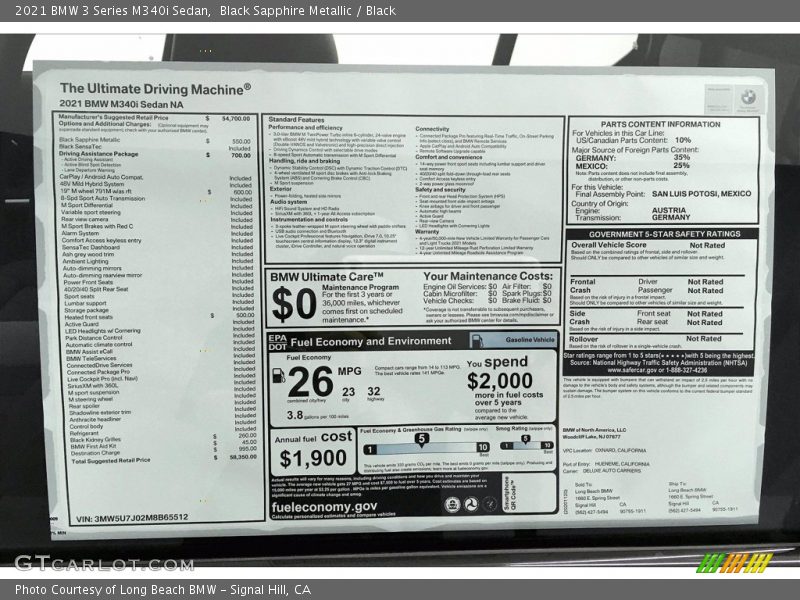800x600 pixels.
Task: Click '3.8 gallons per 100 miles' text
Action: point(317,415)
